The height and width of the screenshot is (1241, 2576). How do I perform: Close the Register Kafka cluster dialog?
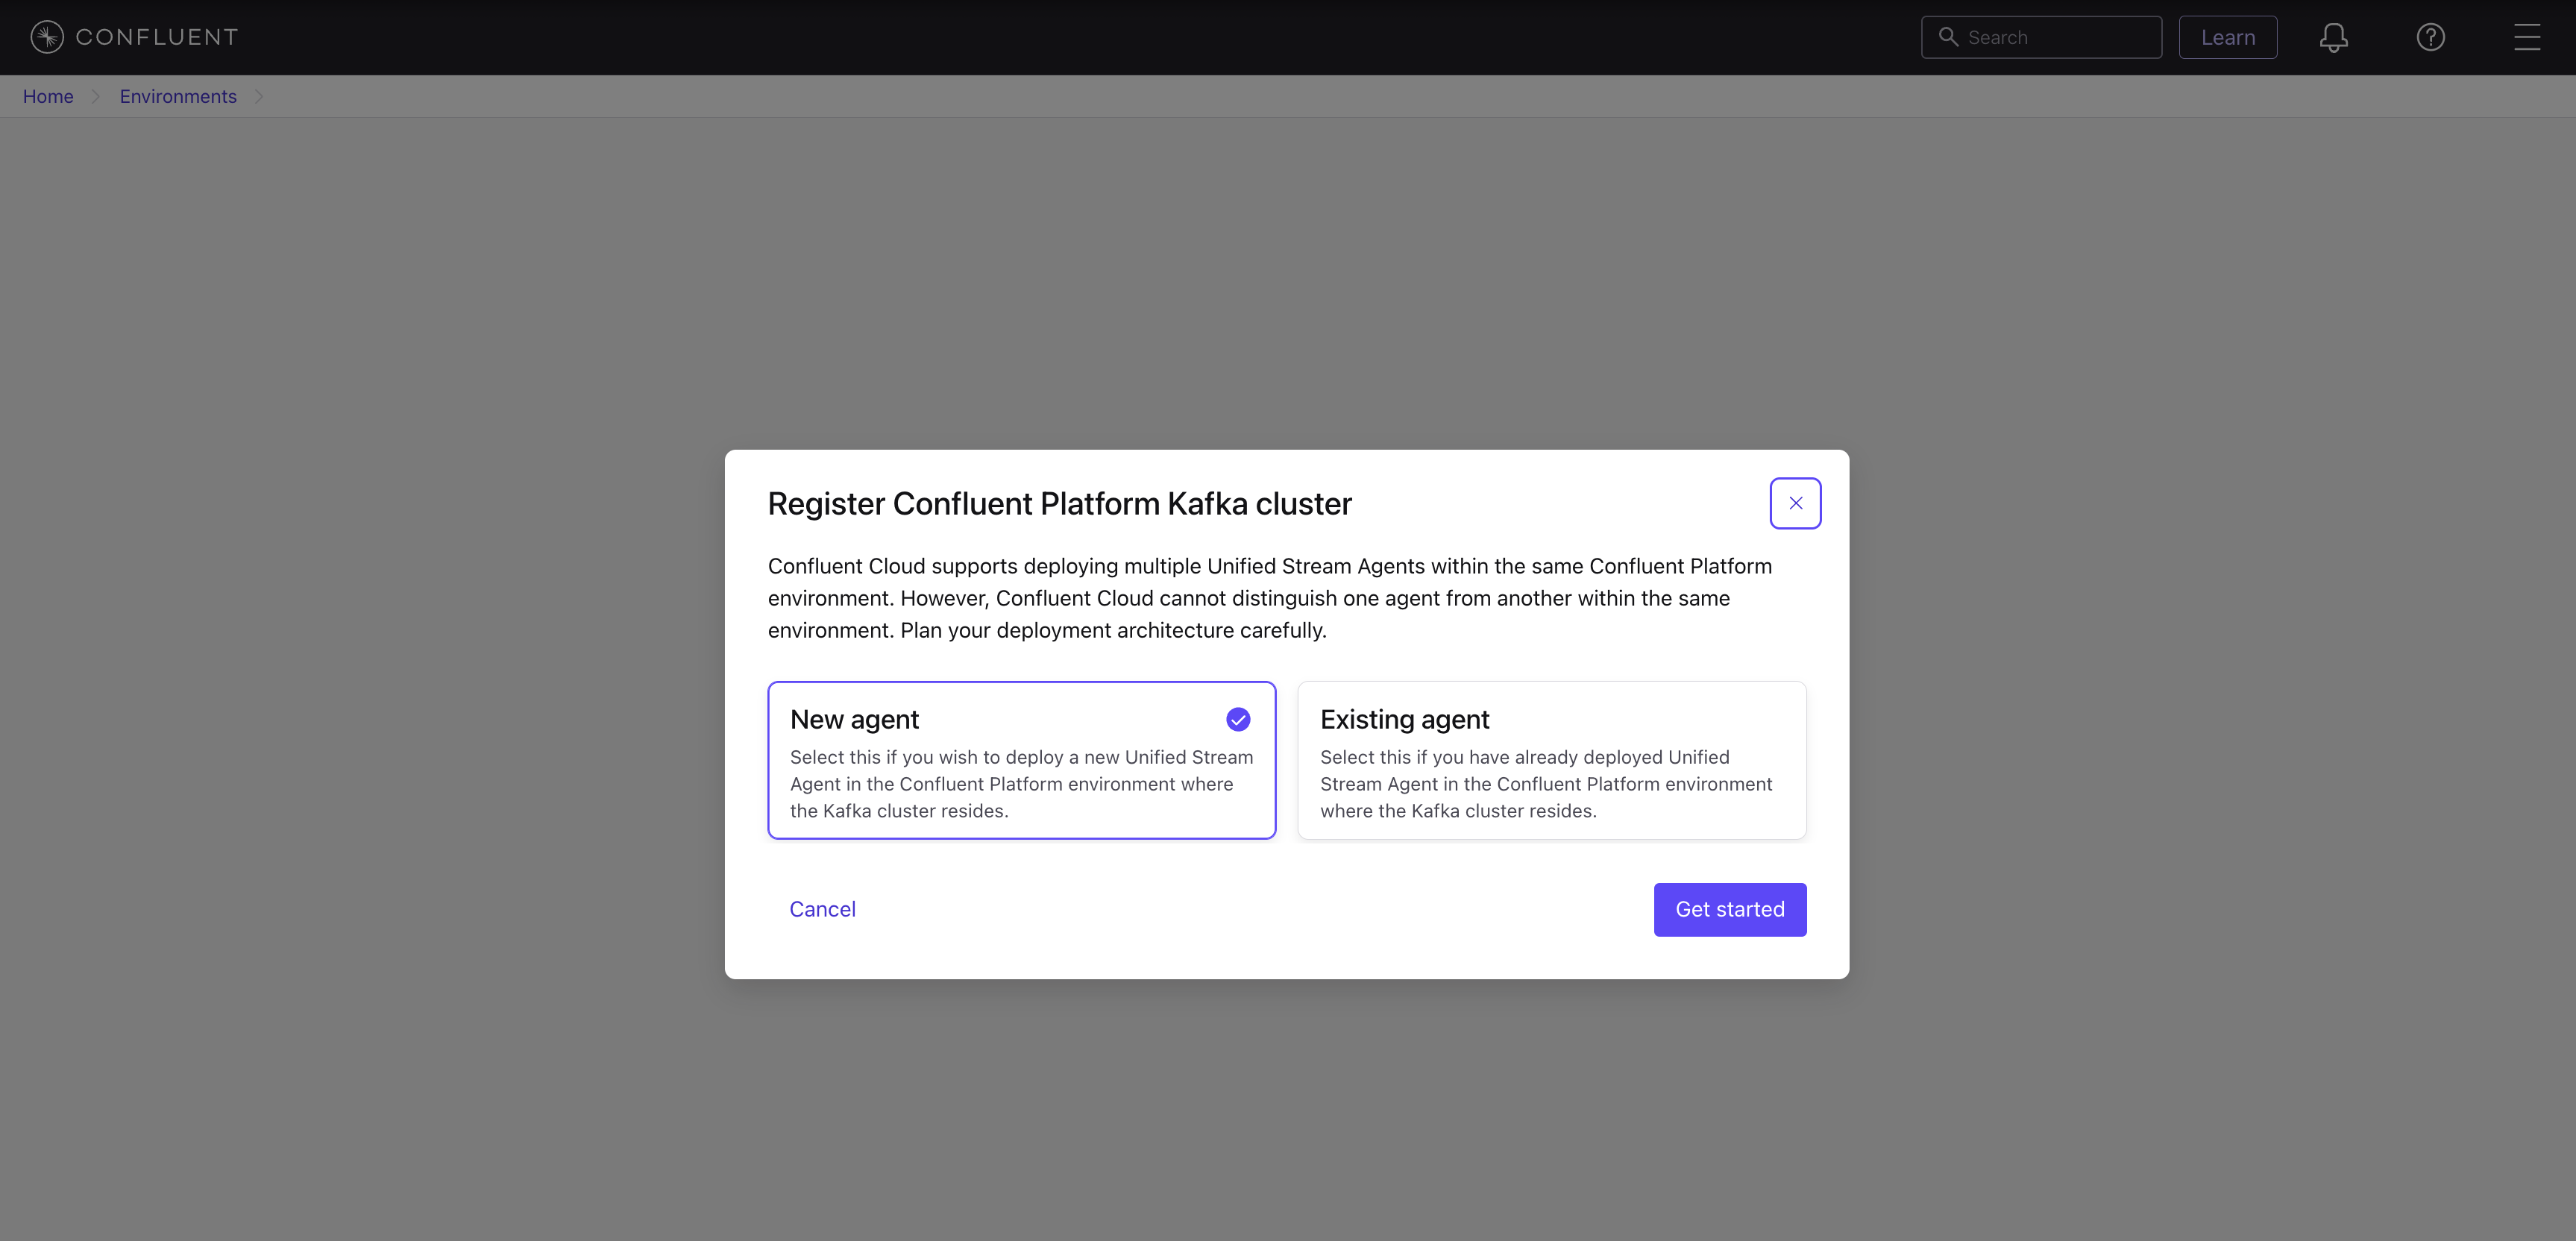pyautogui.click(x=1795, y=503)
